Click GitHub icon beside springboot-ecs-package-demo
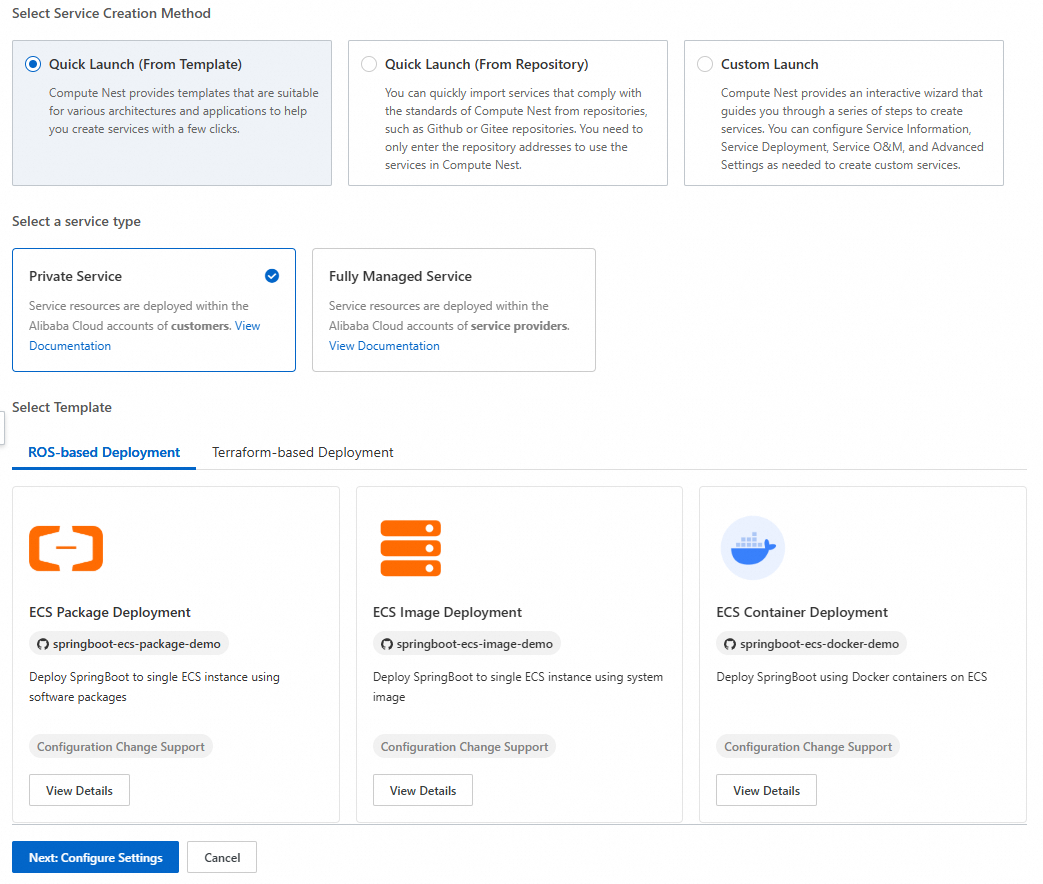1043x884 pixels. 43,644
